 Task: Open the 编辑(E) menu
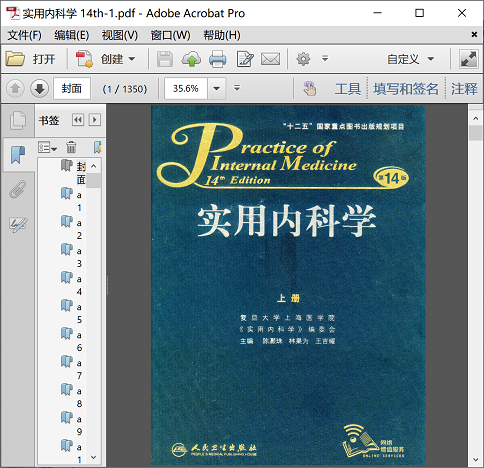click(x=72, y=35)
